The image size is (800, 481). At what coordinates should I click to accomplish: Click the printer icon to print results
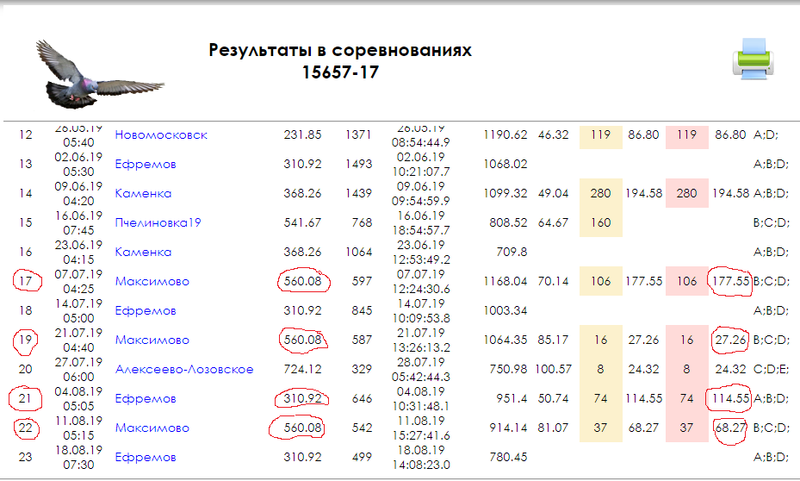(x=753, y=59)
